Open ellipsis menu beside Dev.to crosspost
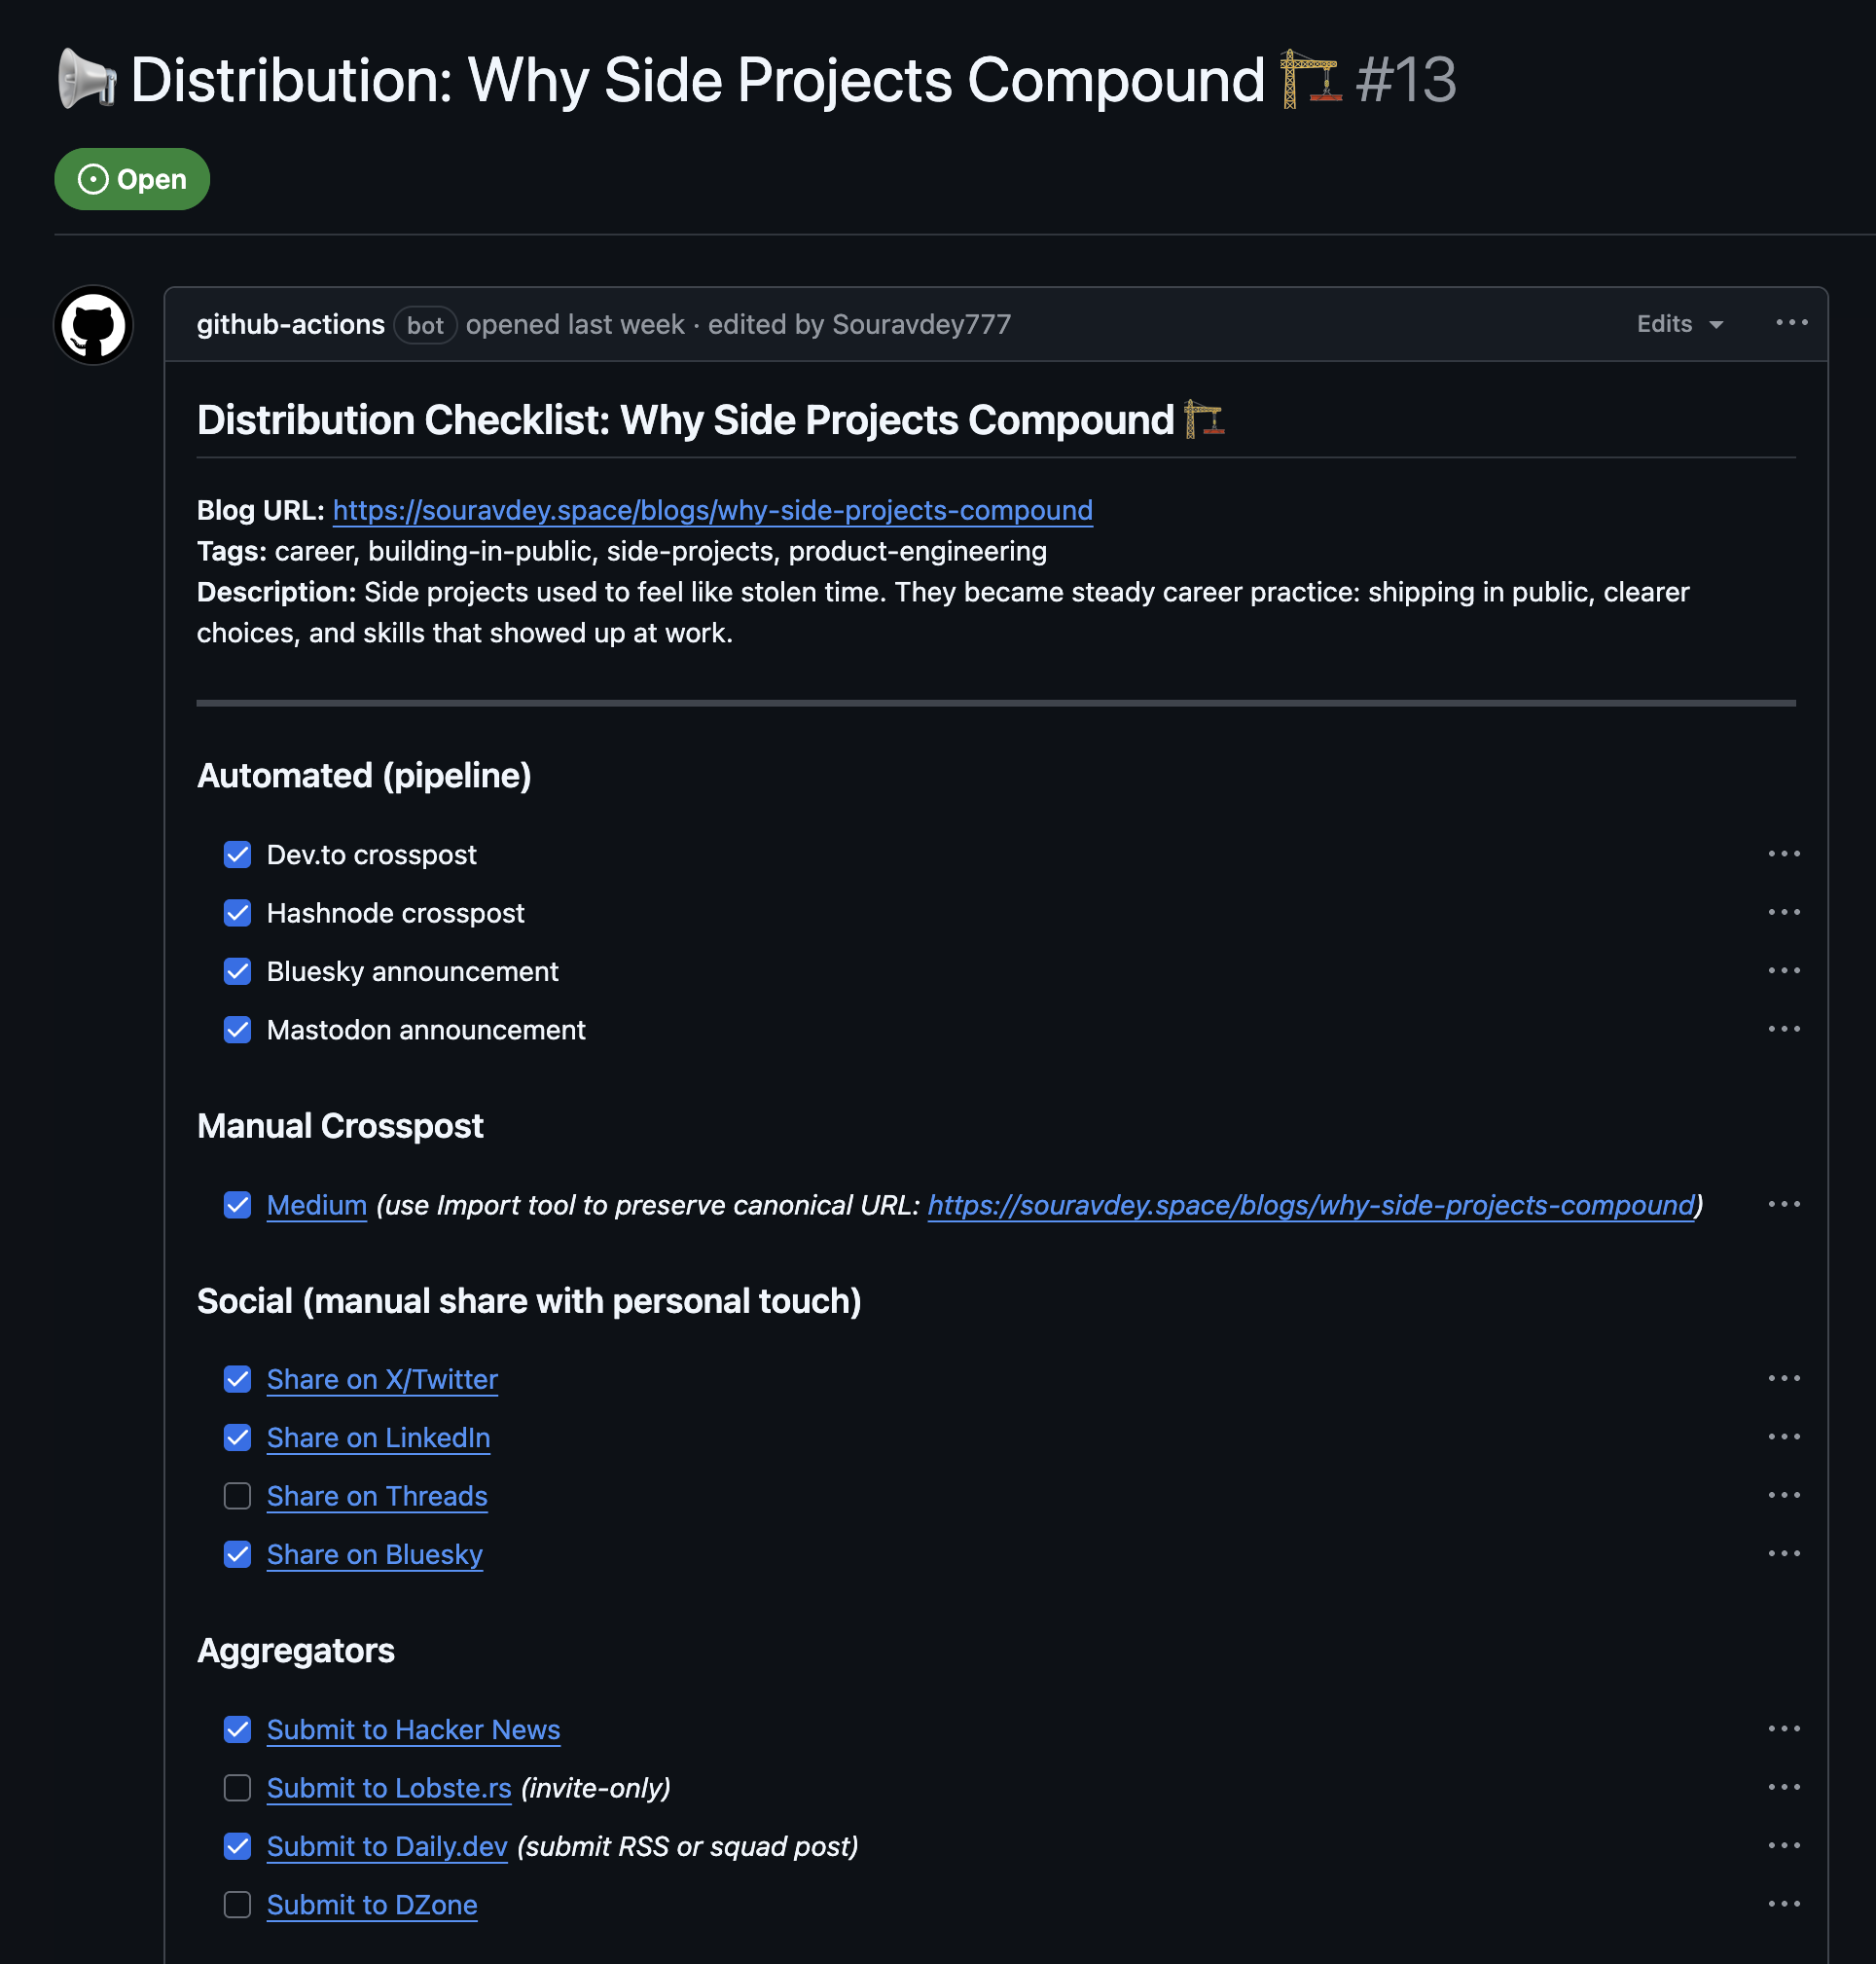 [x=1783, y=854]
